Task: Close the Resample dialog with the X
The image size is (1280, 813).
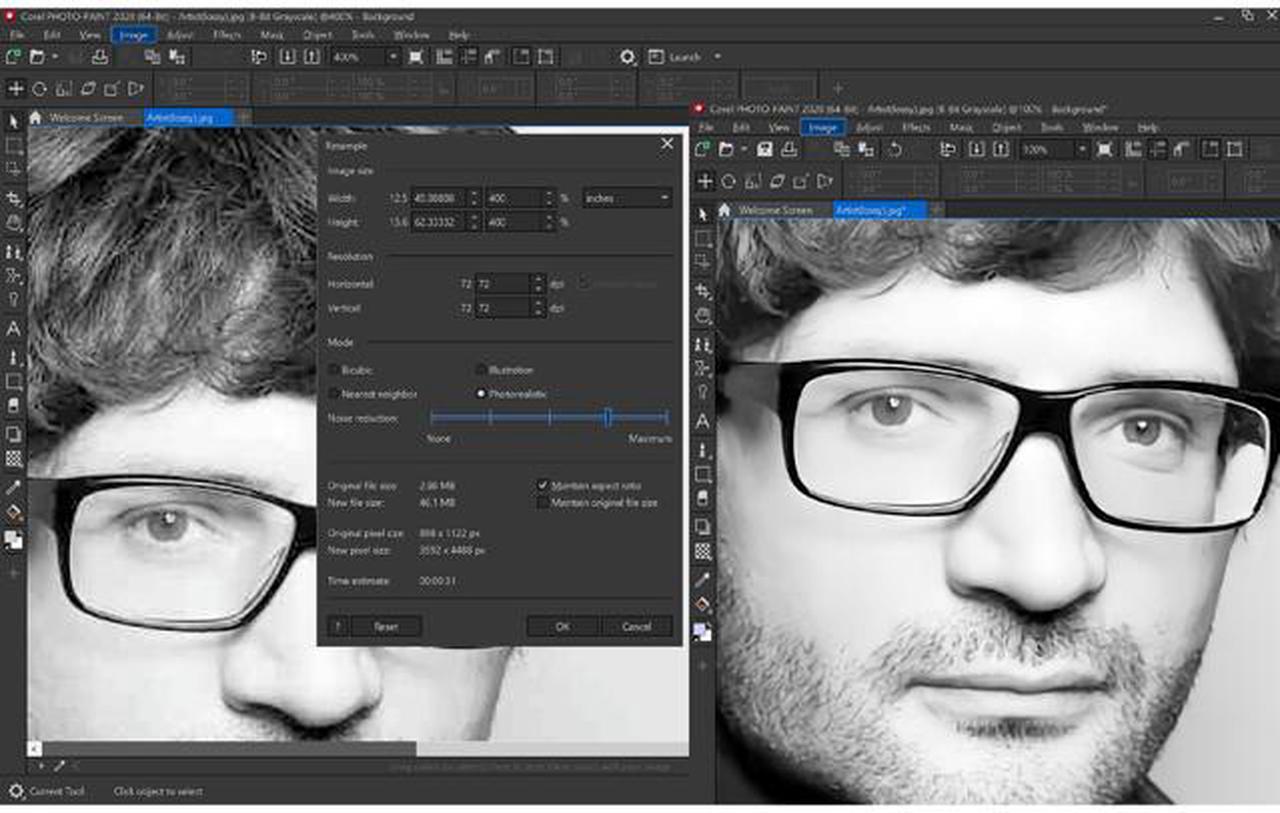Action: click(x=667, y=144)
